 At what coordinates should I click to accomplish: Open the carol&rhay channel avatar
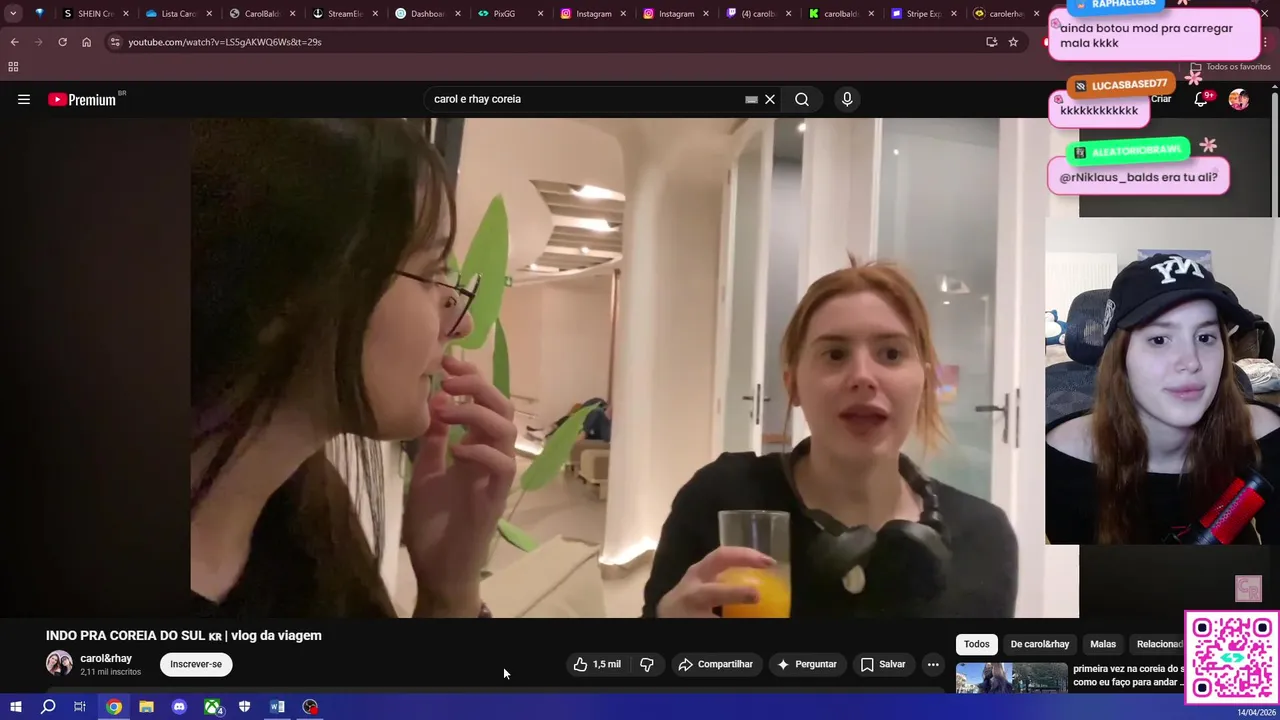point(59,664)
